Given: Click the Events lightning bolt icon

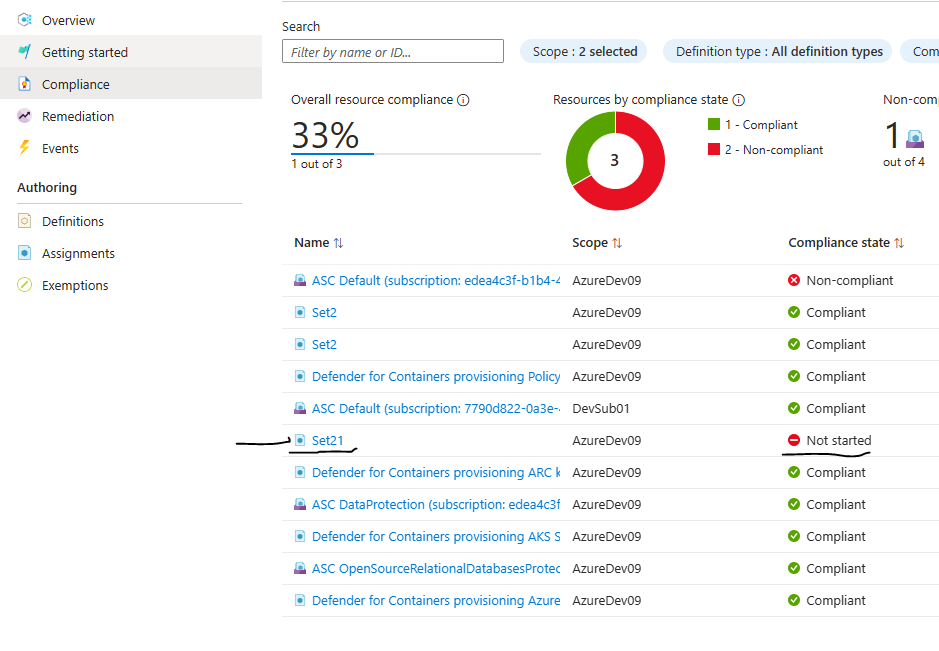Looking at the screenshot, I should pyautogui.click(x=25, y=148).
